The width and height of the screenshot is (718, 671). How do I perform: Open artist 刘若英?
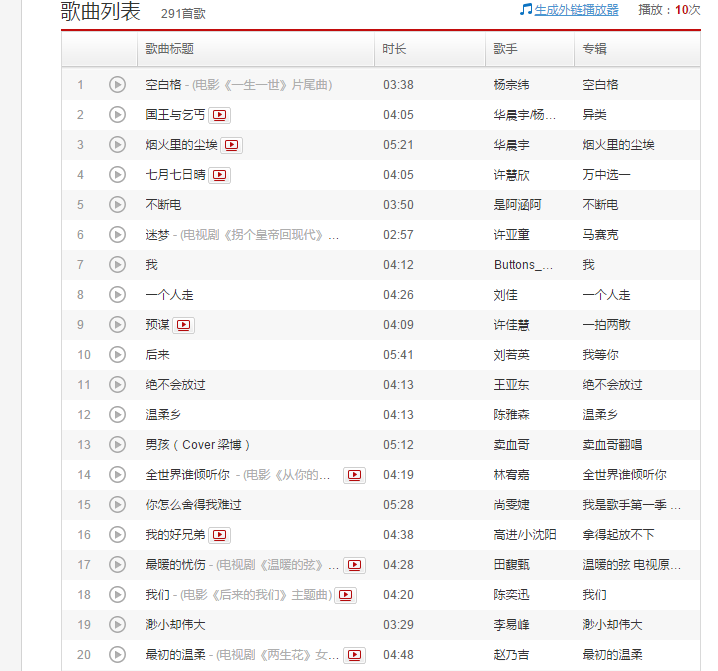[511, 355]
